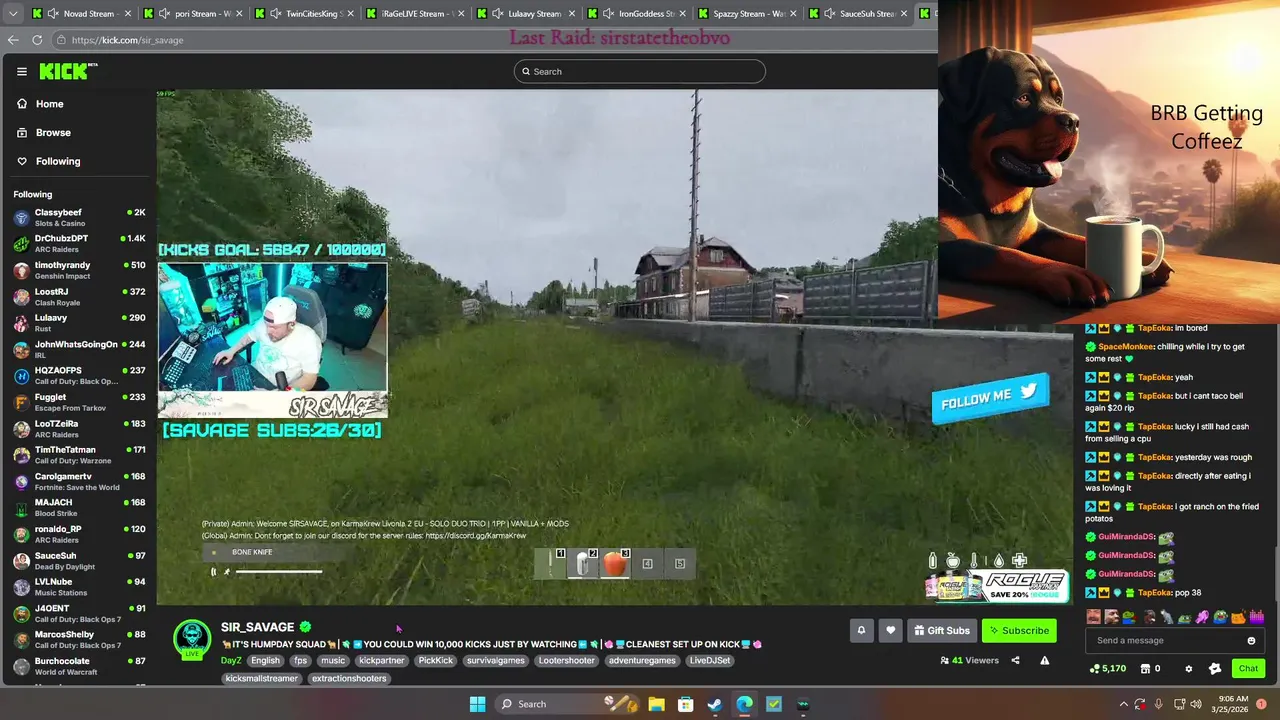Image resolution: width=1280 pixels, height=720 pixels.
Task: Click the volume icon in system tray
Action: point(1198,704)
